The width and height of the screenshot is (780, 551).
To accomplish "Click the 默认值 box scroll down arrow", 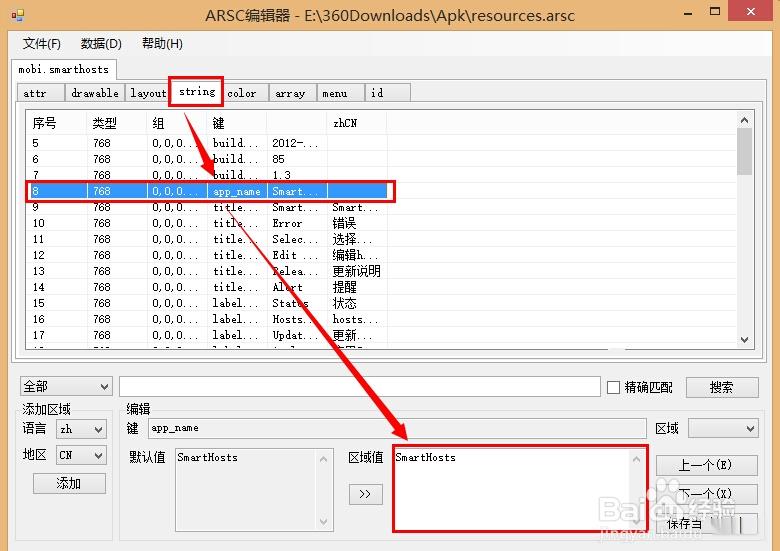I will [324, 521].
